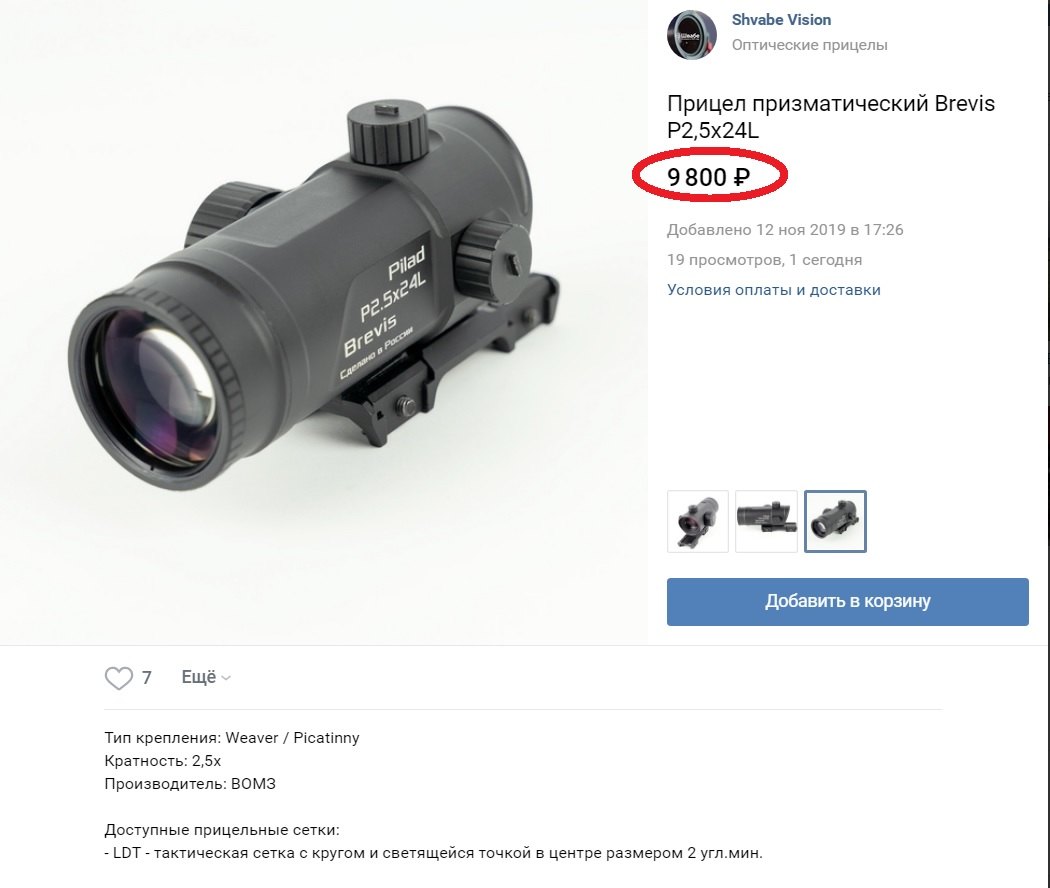Click the 9 800 ₽ price
The width and height of the screenshot is (1050, 888).
tap(708, 177)
